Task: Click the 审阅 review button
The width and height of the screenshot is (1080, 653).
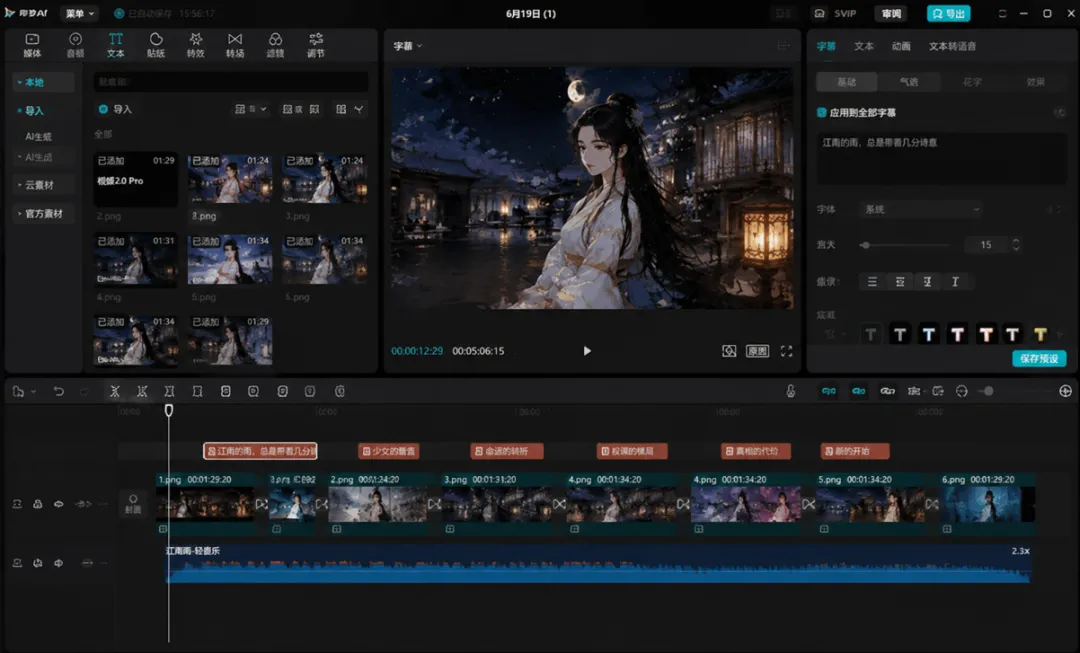Action: point(891,14)
